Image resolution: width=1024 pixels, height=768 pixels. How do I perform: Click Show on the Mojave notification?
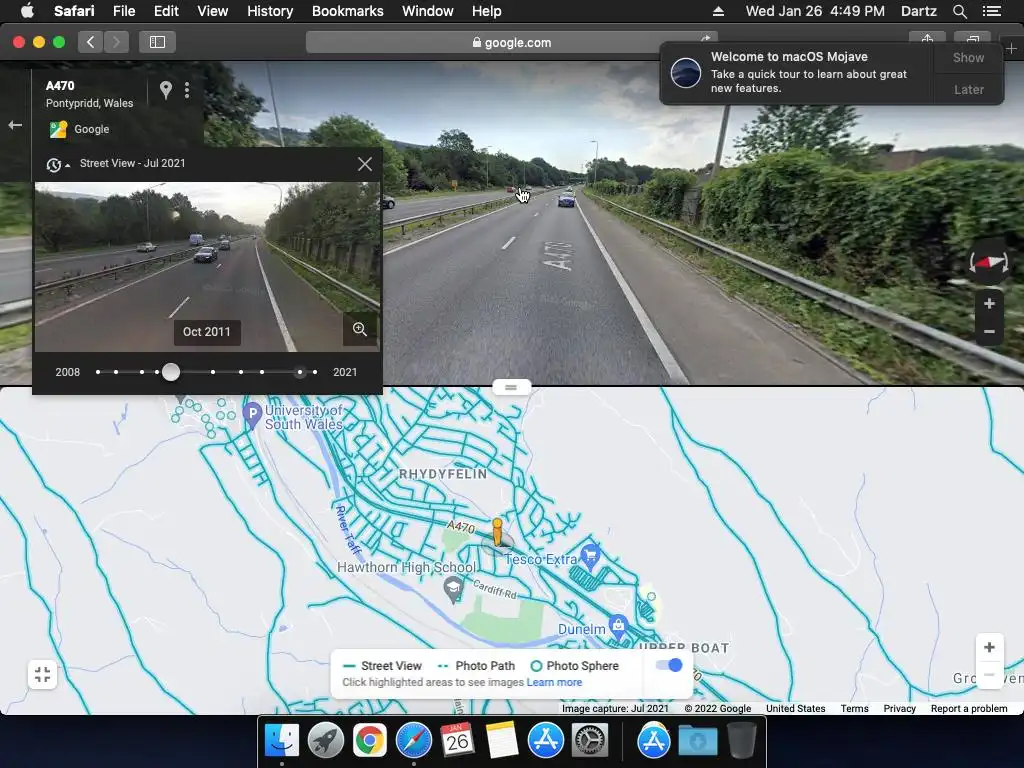click(x=968, y=57)
